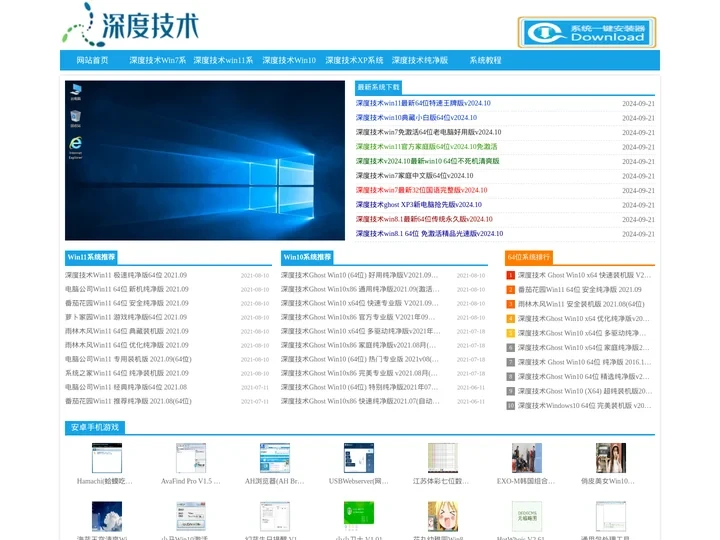720x540 pixels.
Task: Click the AvaFind Pro V1.5 caption text
Action: [191, 481]
